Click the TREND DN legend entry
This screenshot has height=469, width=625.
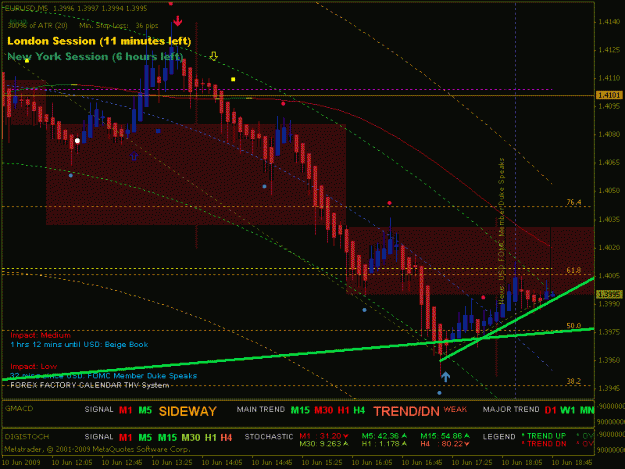544,443
